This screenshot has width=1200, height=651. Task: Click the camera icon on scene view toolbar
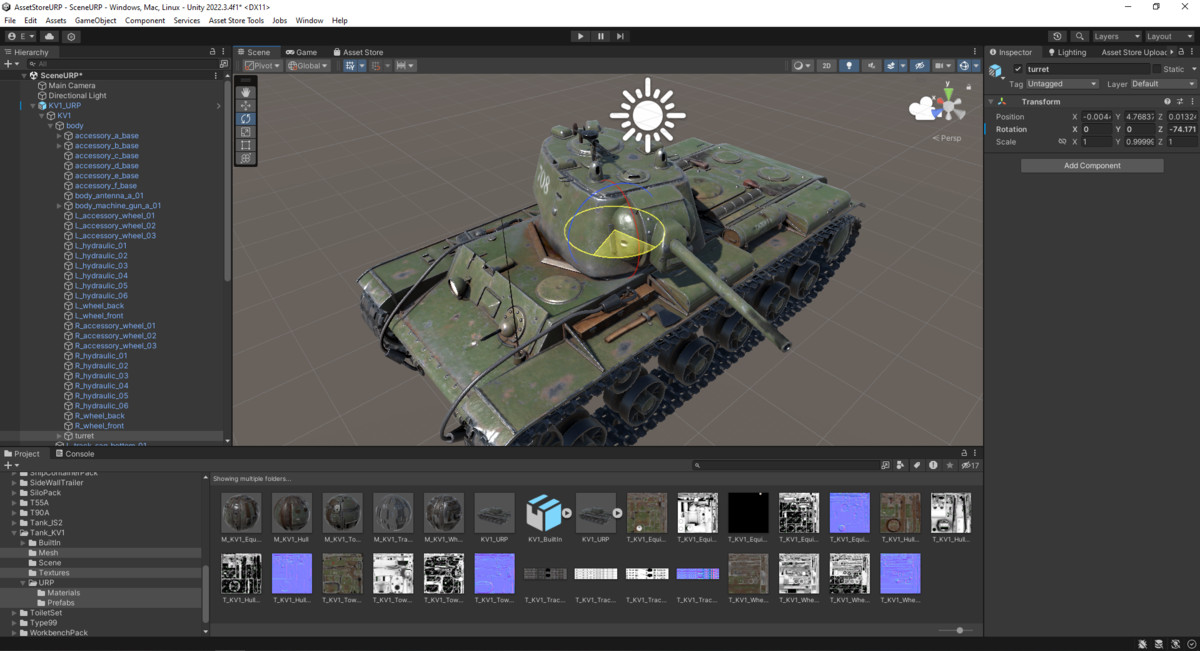940,65
